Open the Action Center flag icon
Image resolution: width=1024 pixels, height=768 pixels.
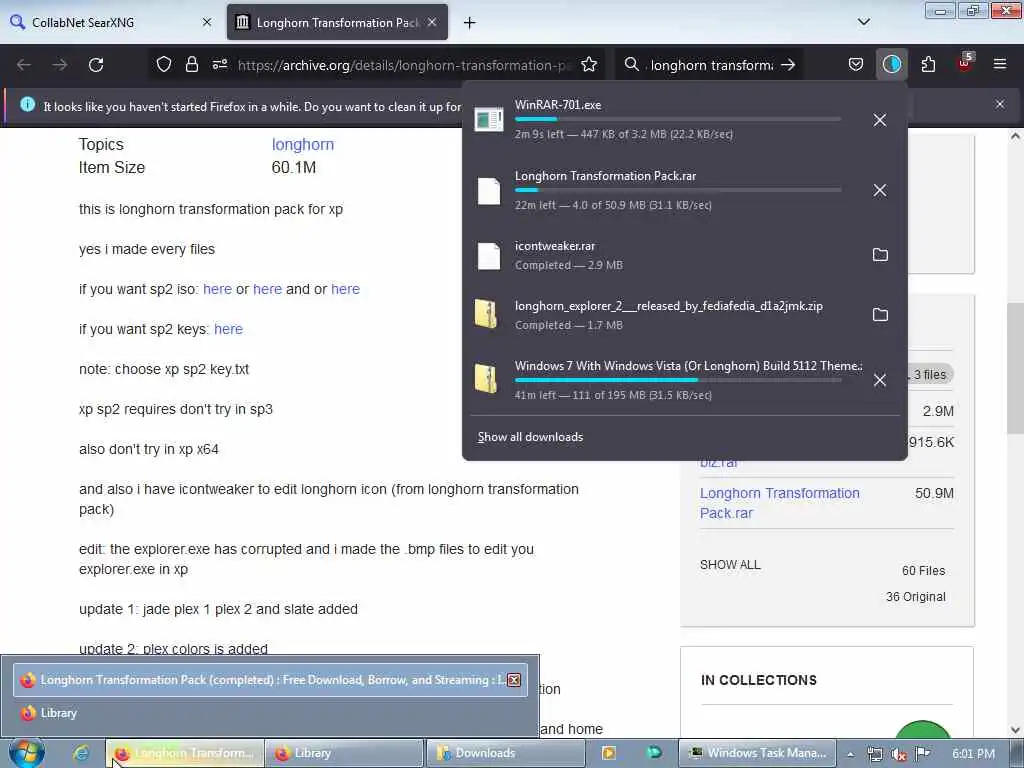(923, 754)
